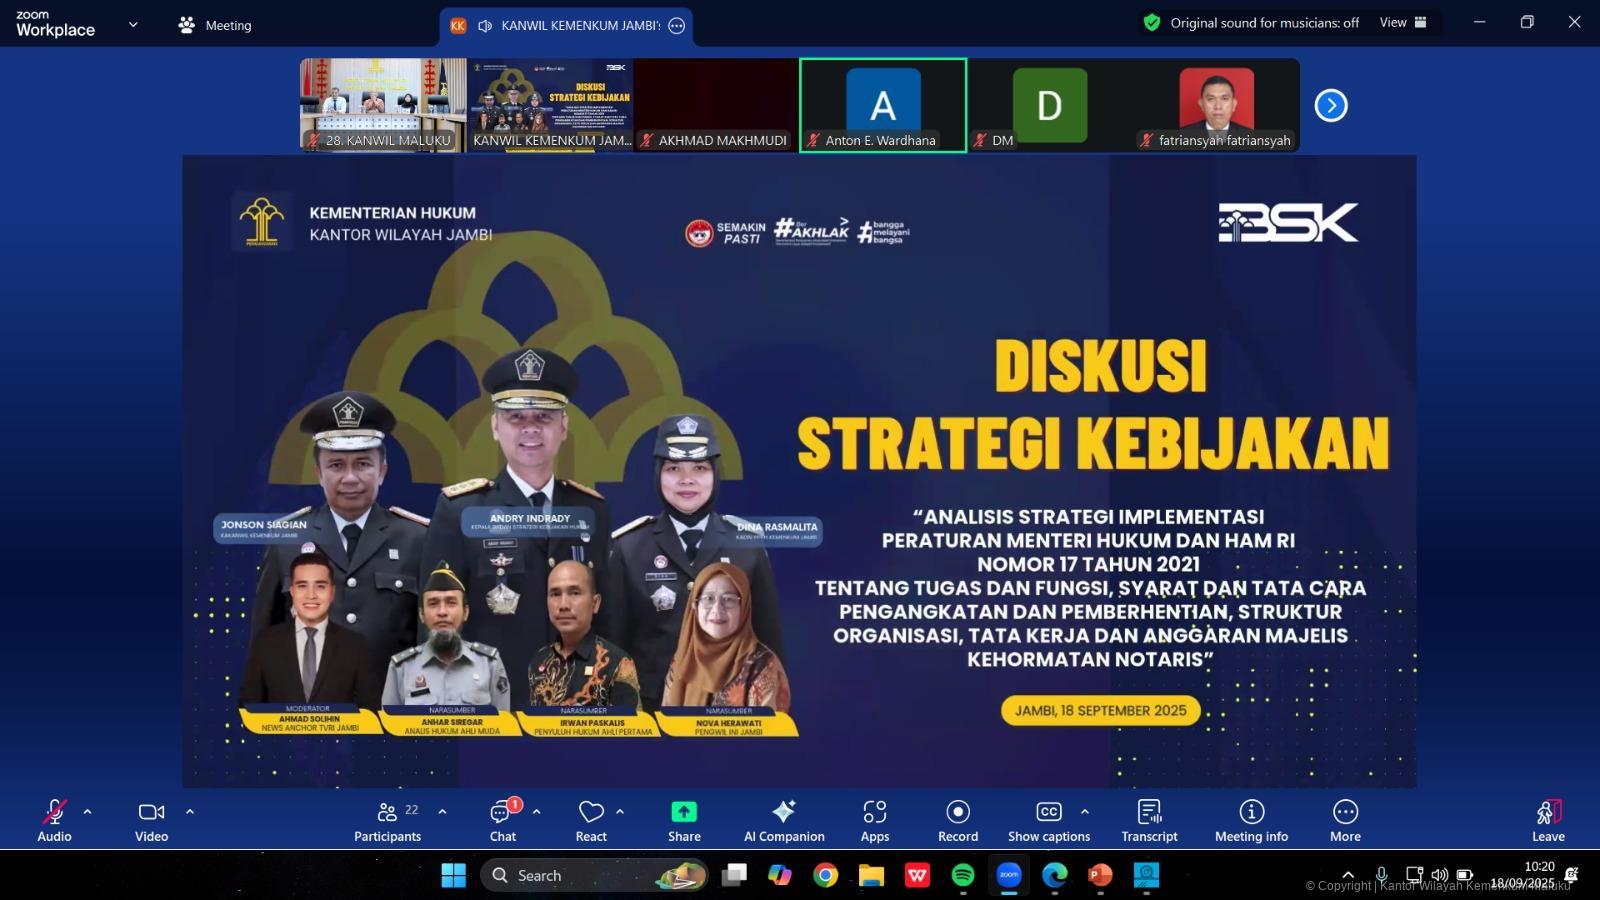Show next participants with arrow button
Image resolution: width=1600 pixels, height=900 pixels.
point(1331,105)
